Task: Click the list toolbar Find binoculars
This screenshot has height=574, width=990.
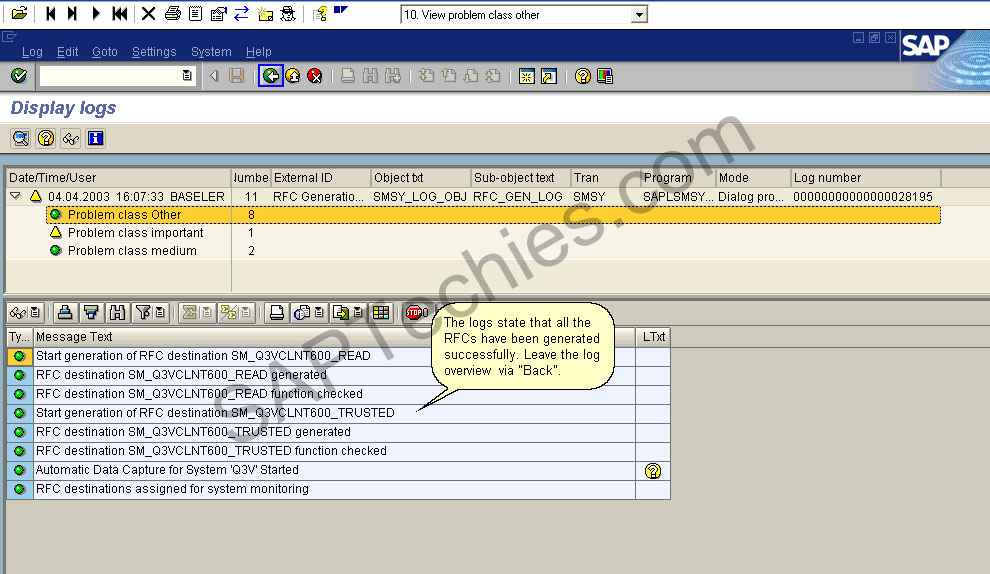Action: tap(117, 312)
